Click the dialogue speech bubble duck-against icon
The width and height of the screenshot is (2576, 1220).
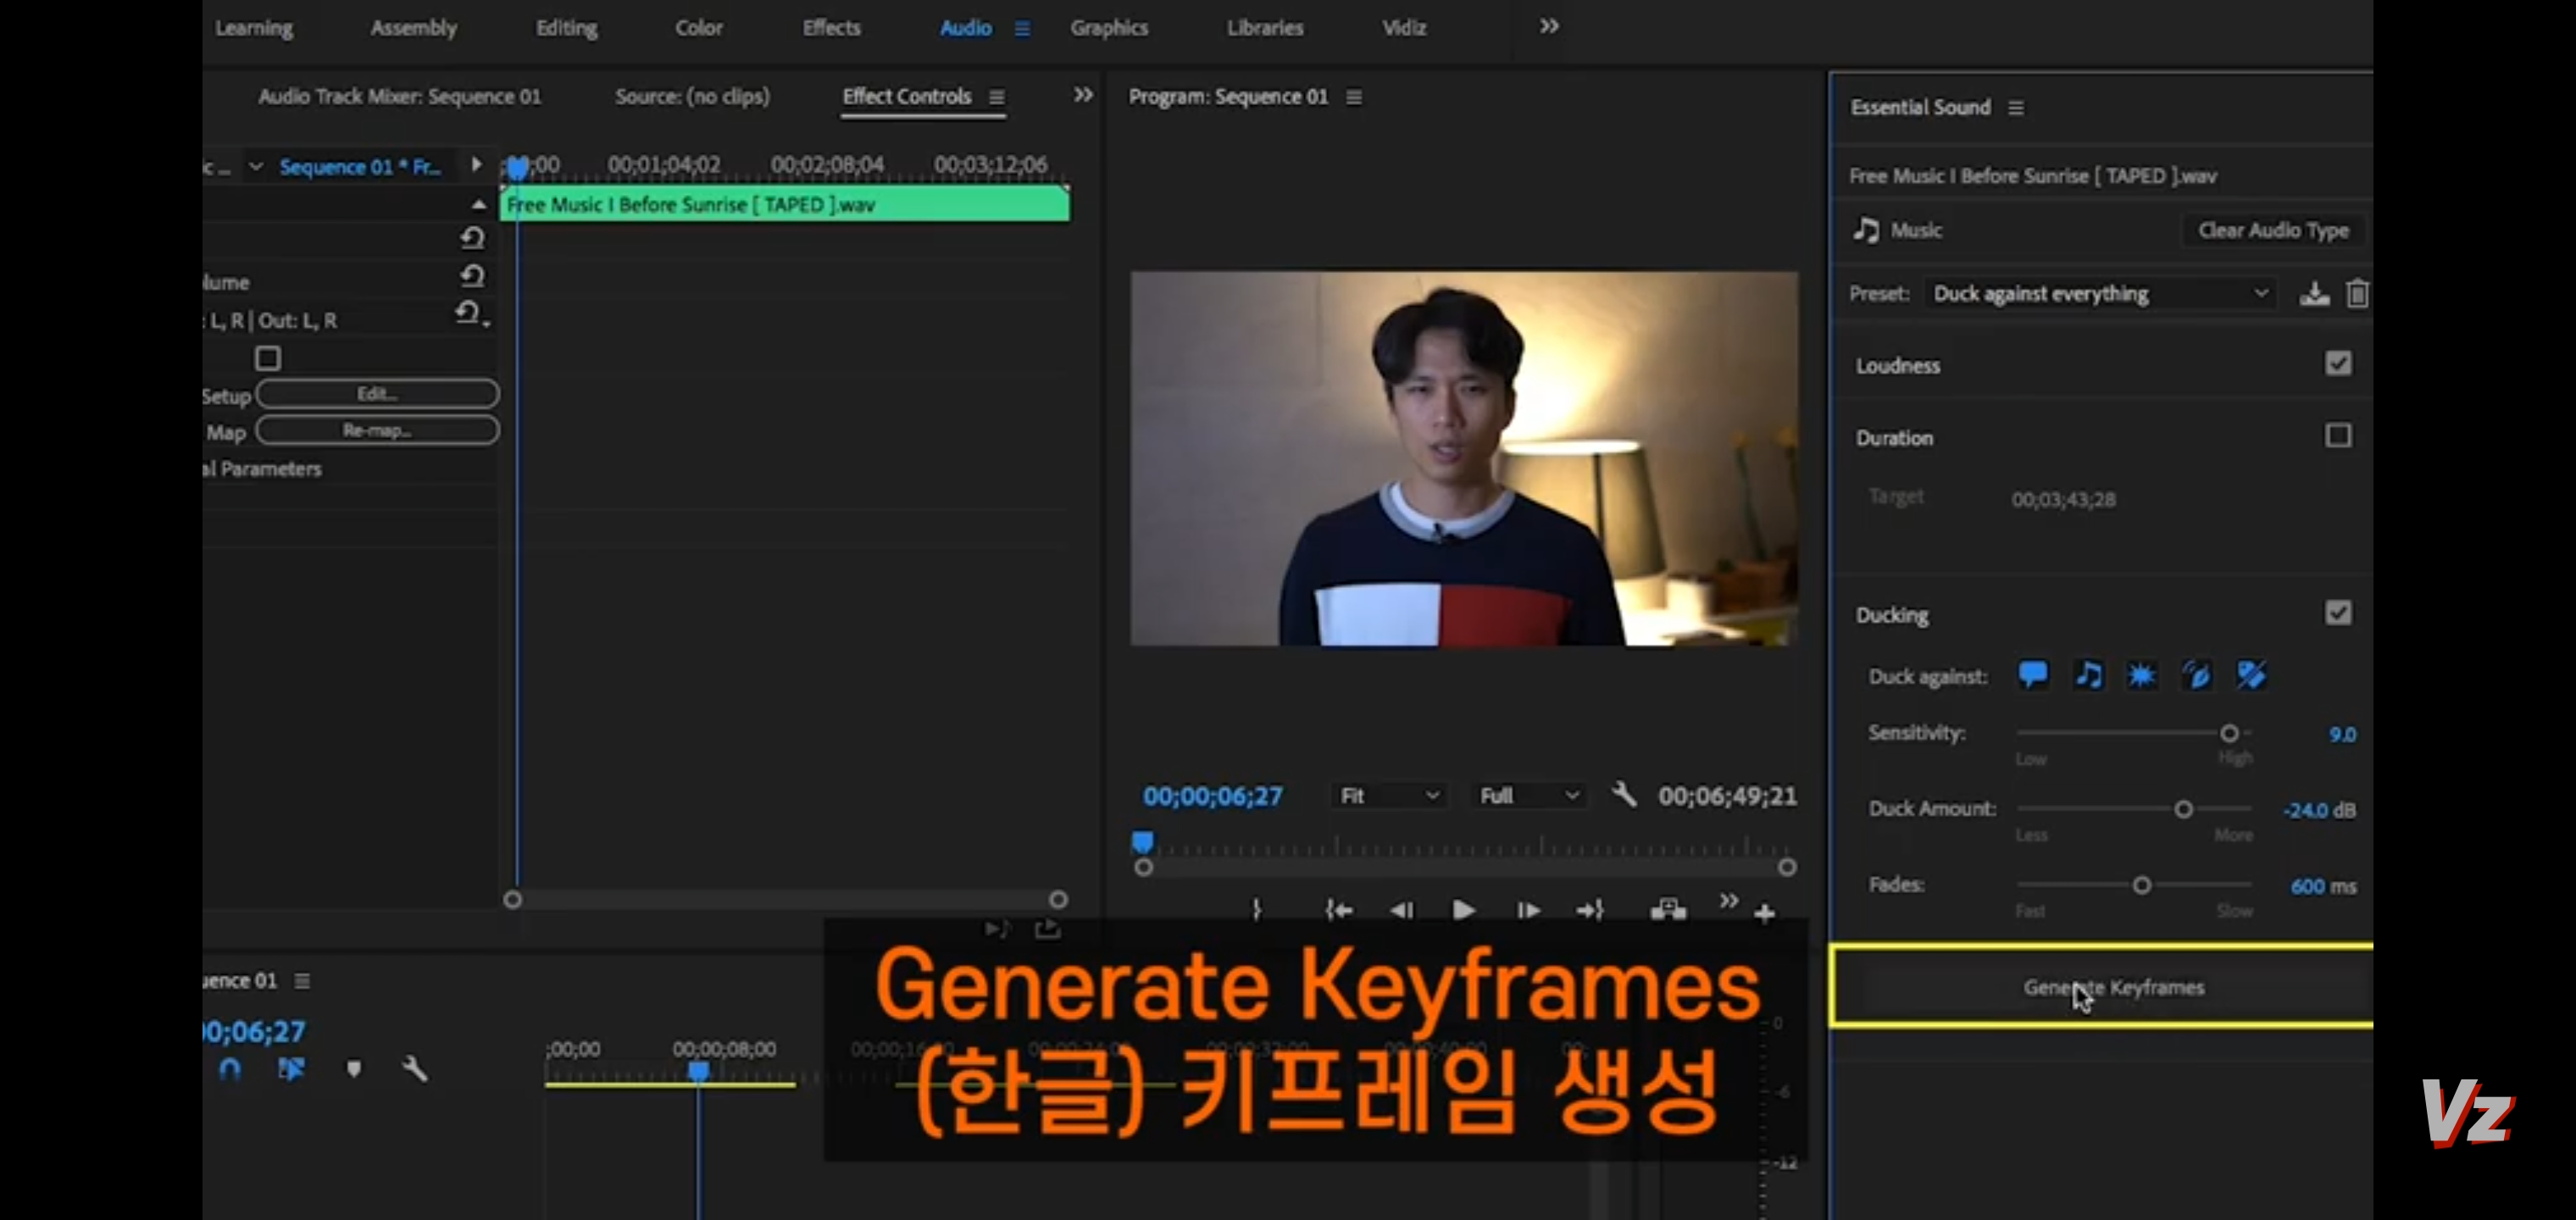[2032, 675]
